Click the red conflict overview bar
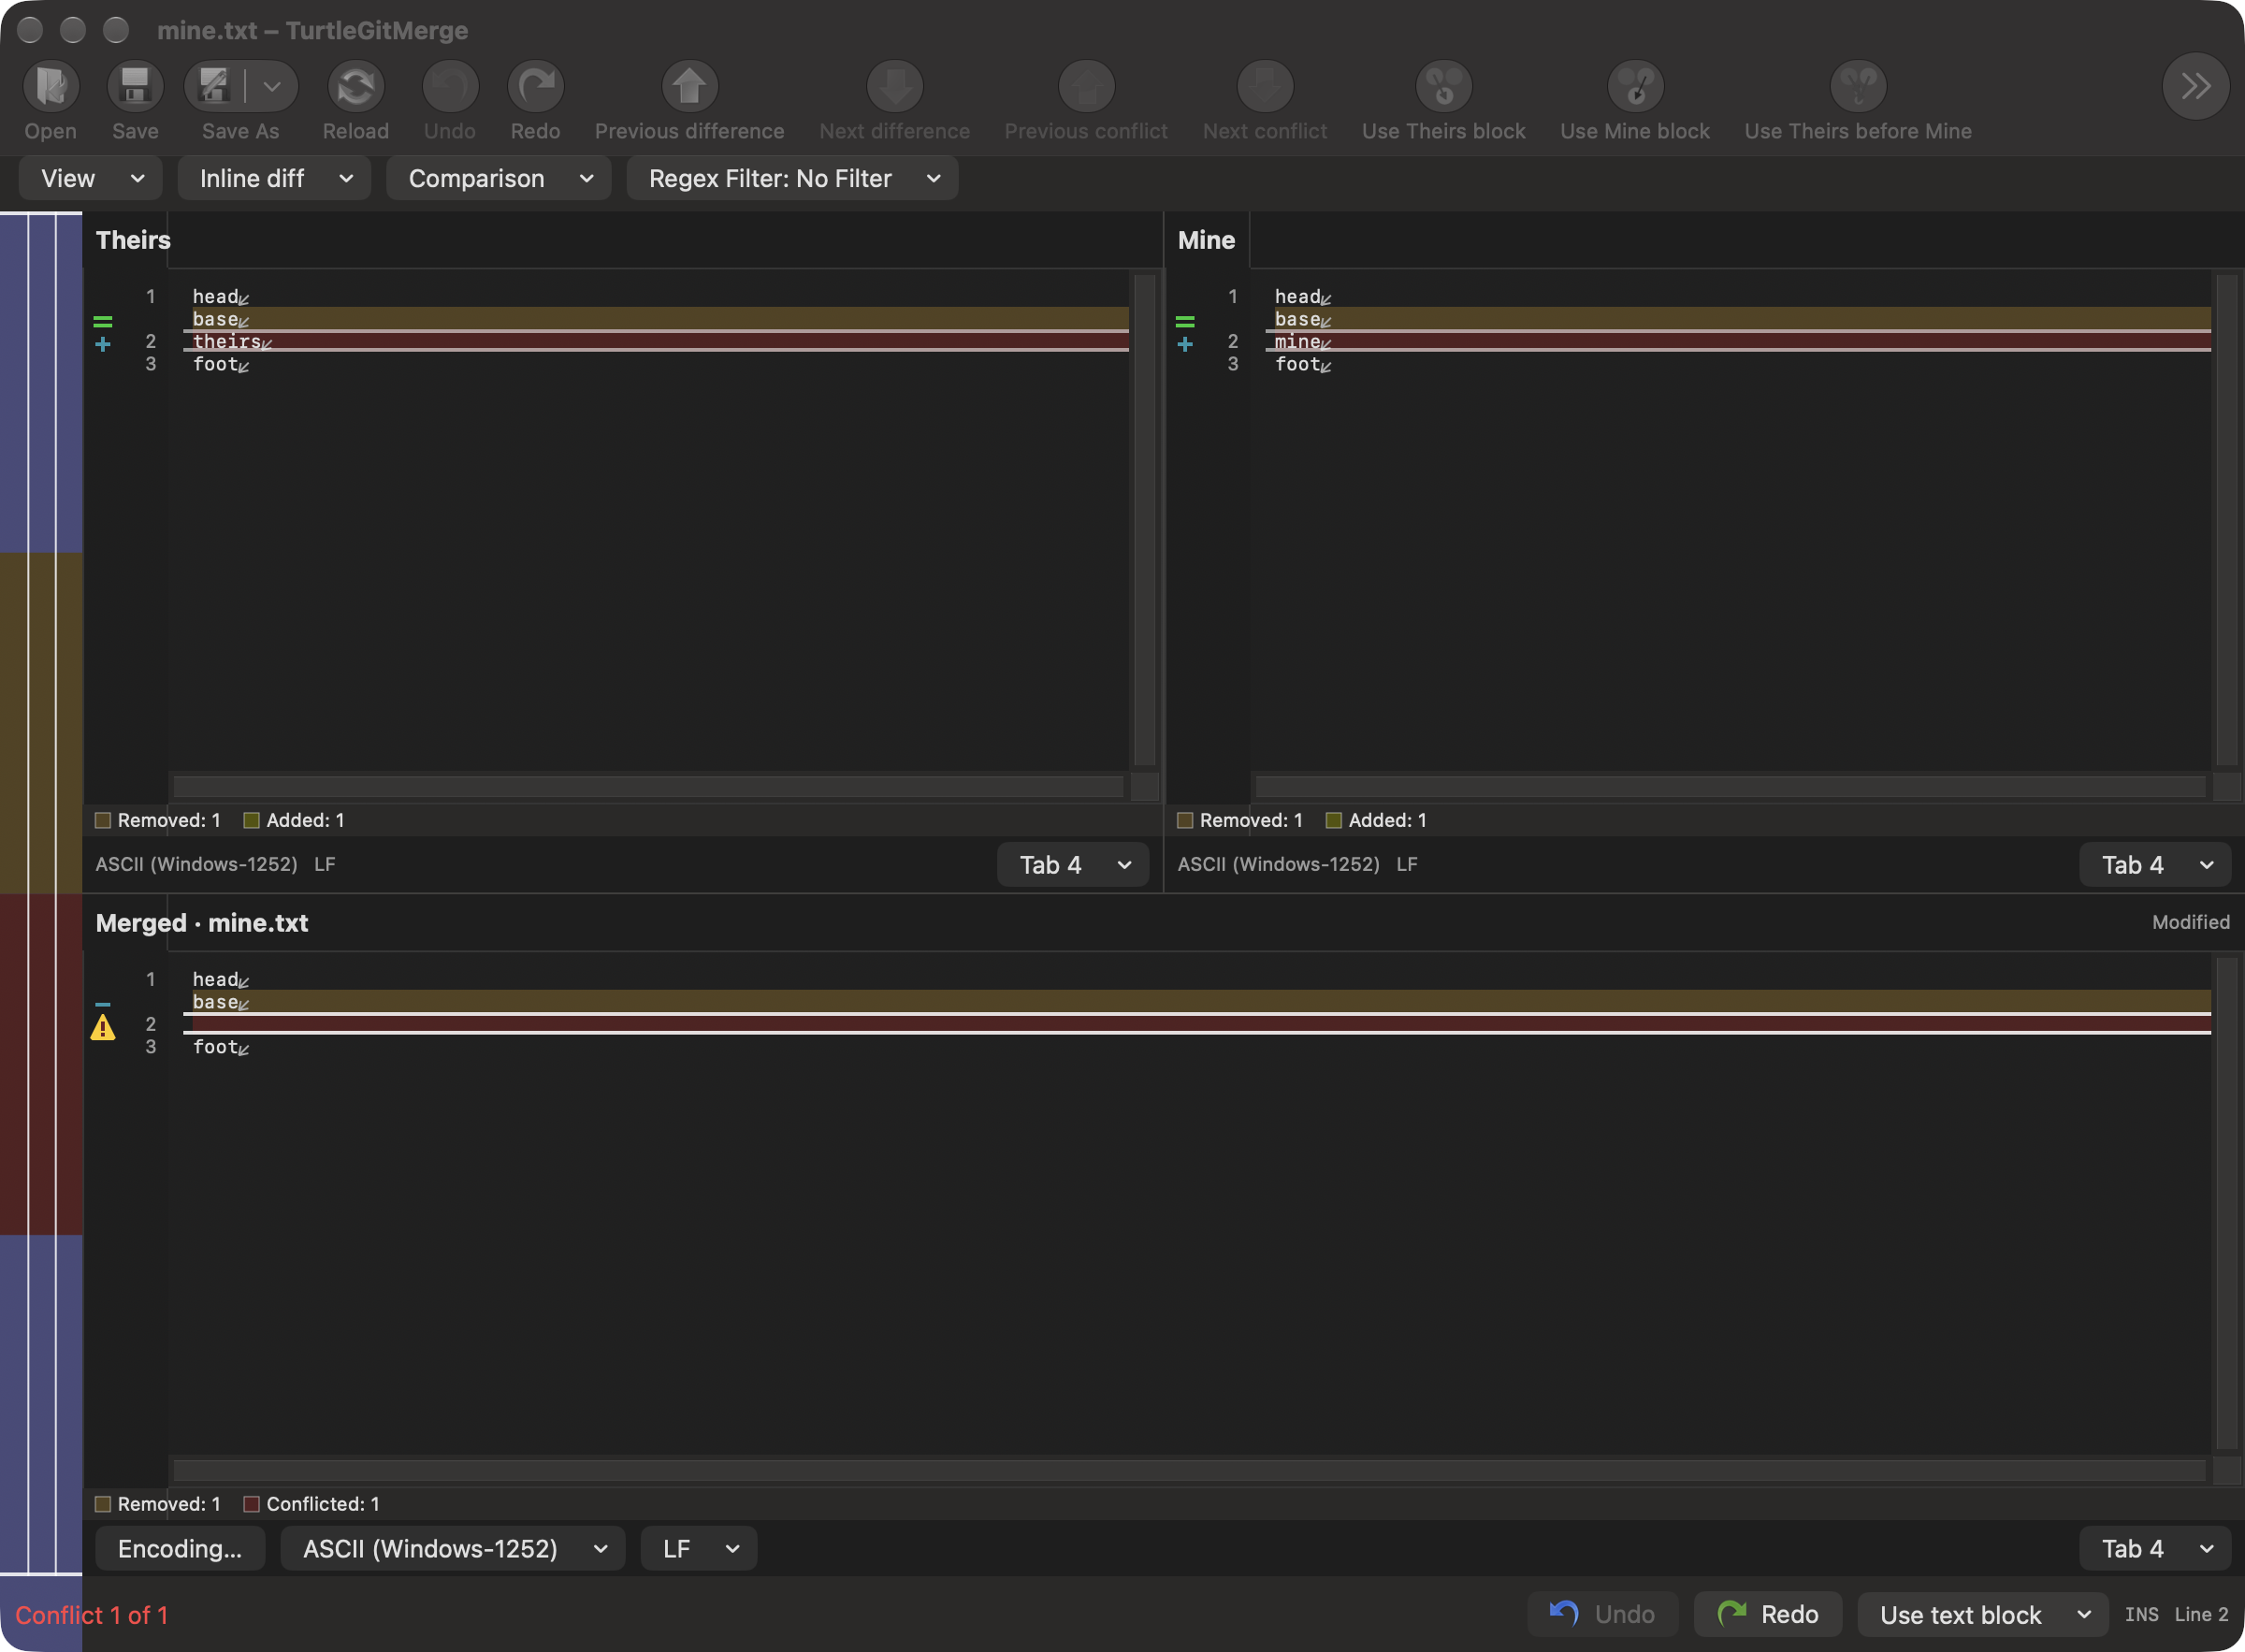The width and height of the screenshot is (2245, 1652). click(x=41, y=1064)
